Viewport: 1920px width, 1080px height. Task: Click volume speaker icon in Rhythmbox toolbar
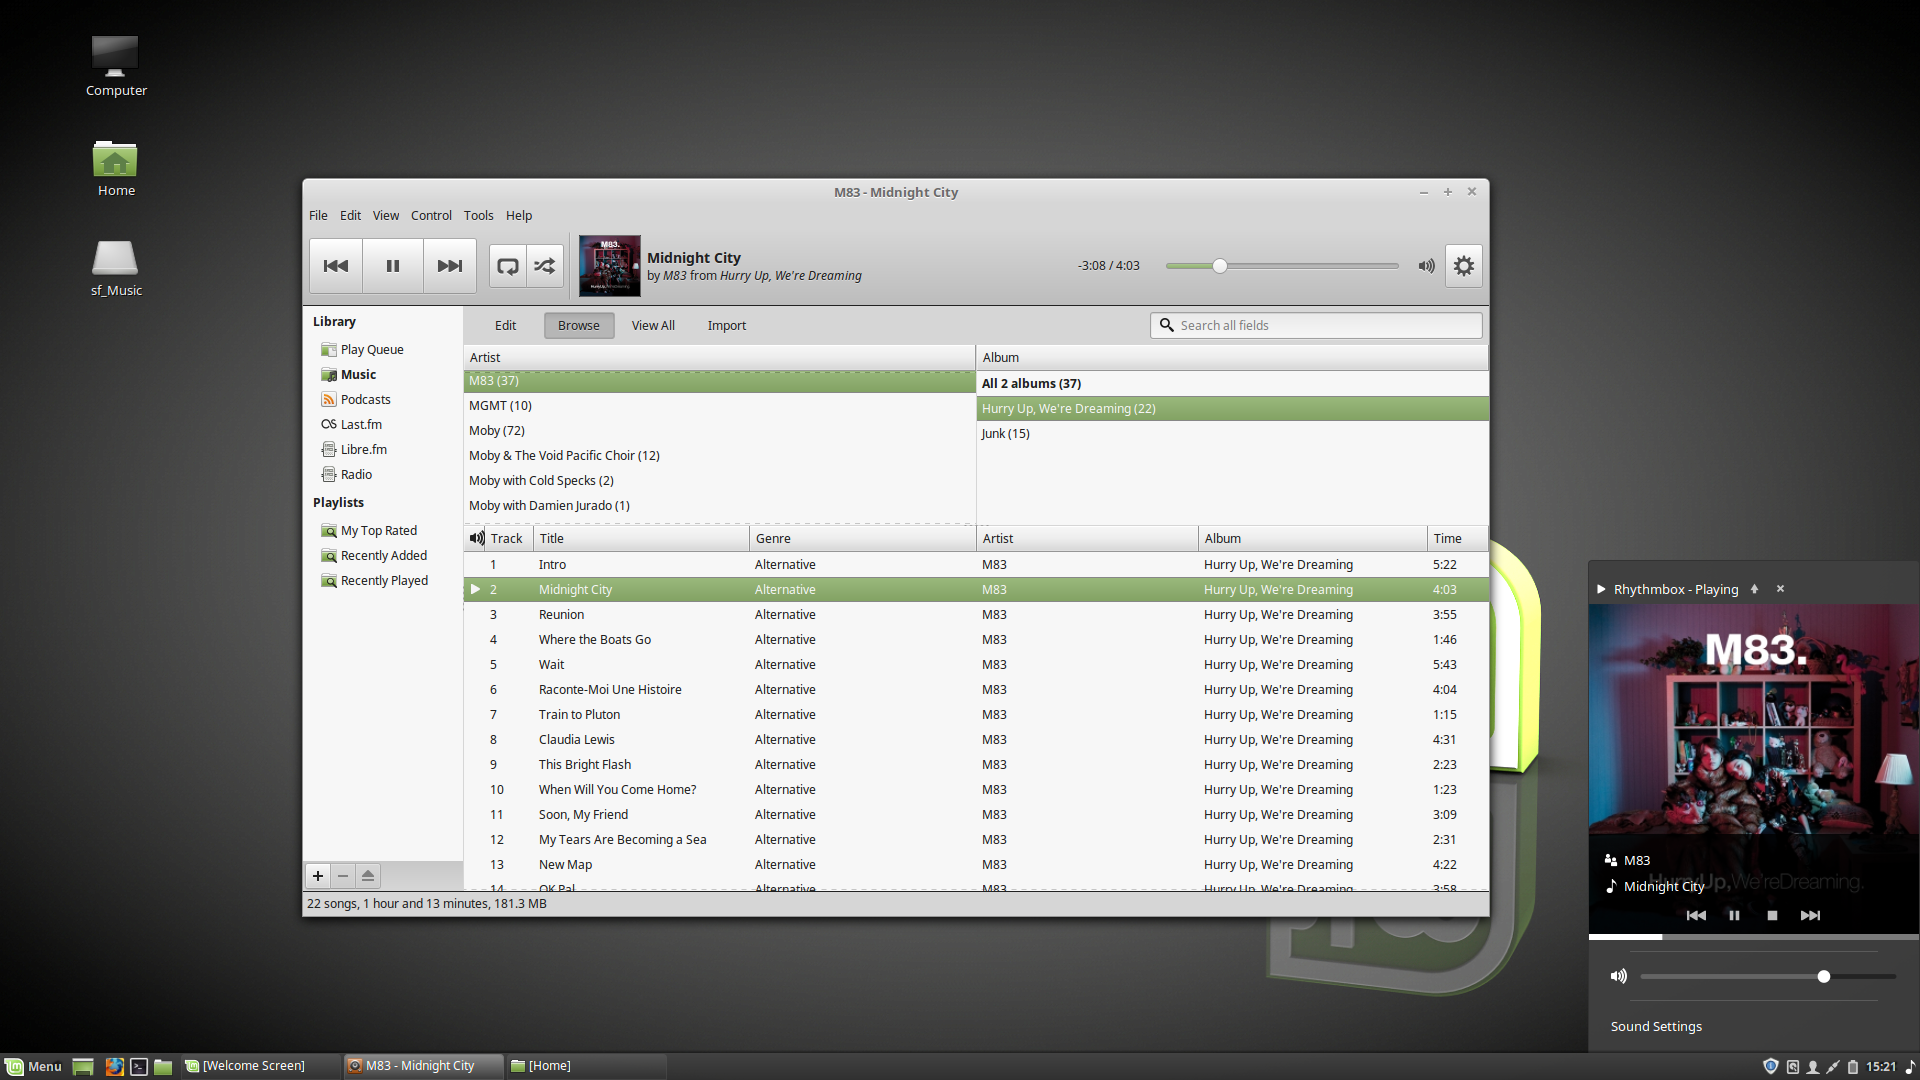pos(1426,266)
